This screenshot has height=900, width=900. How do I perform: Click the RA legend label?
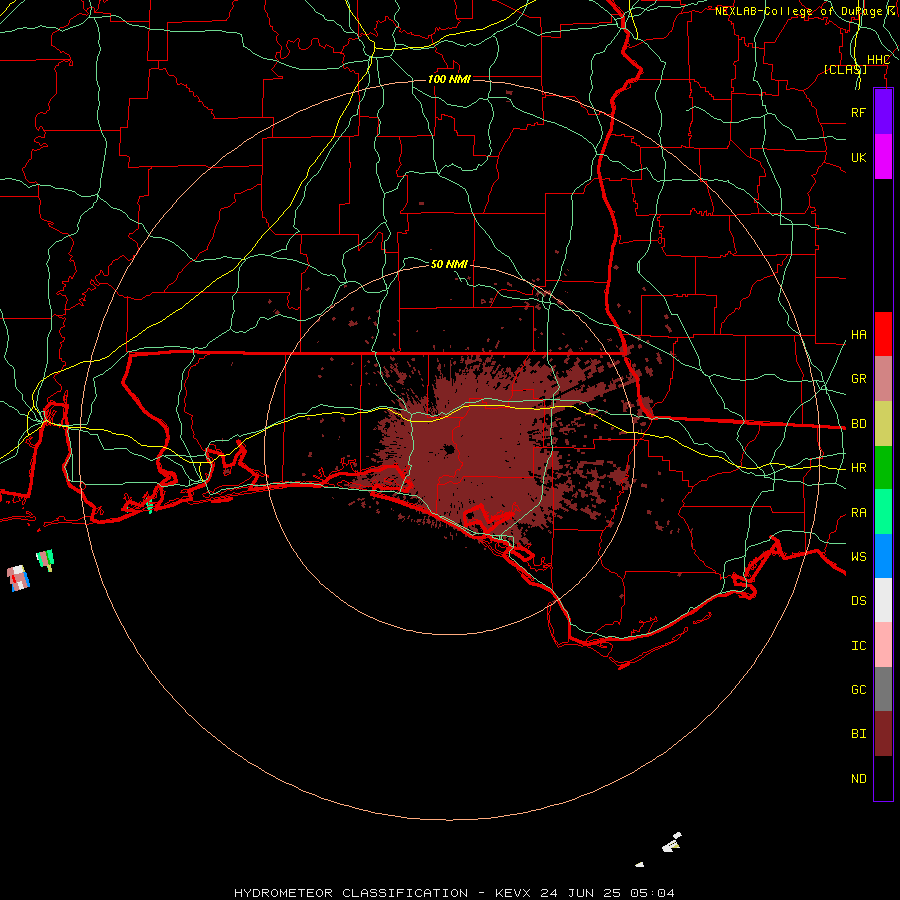coord(858,513)
